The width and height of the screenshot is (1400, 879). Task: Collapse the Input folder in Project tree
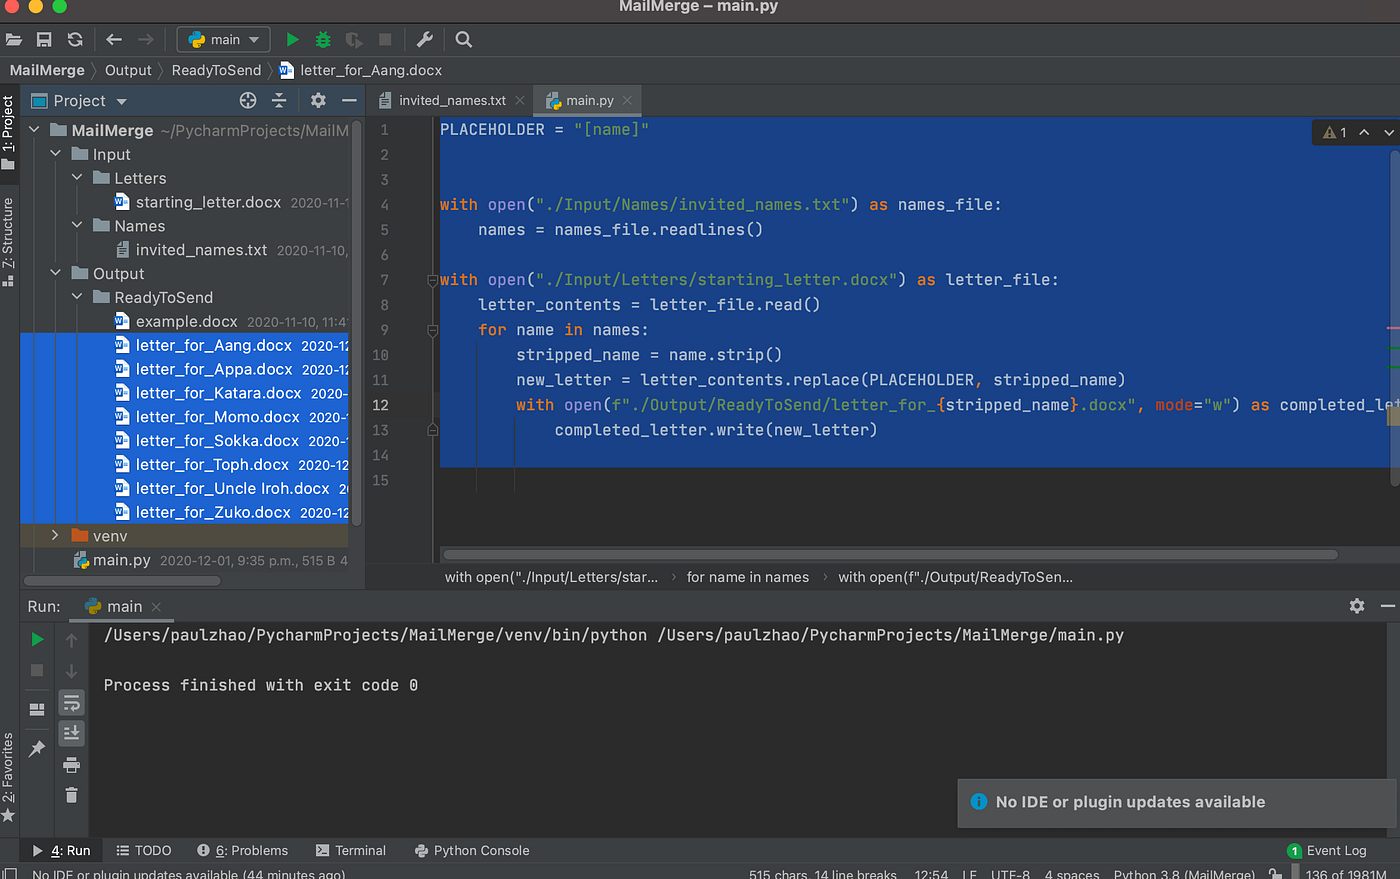(x=56, y=153)
